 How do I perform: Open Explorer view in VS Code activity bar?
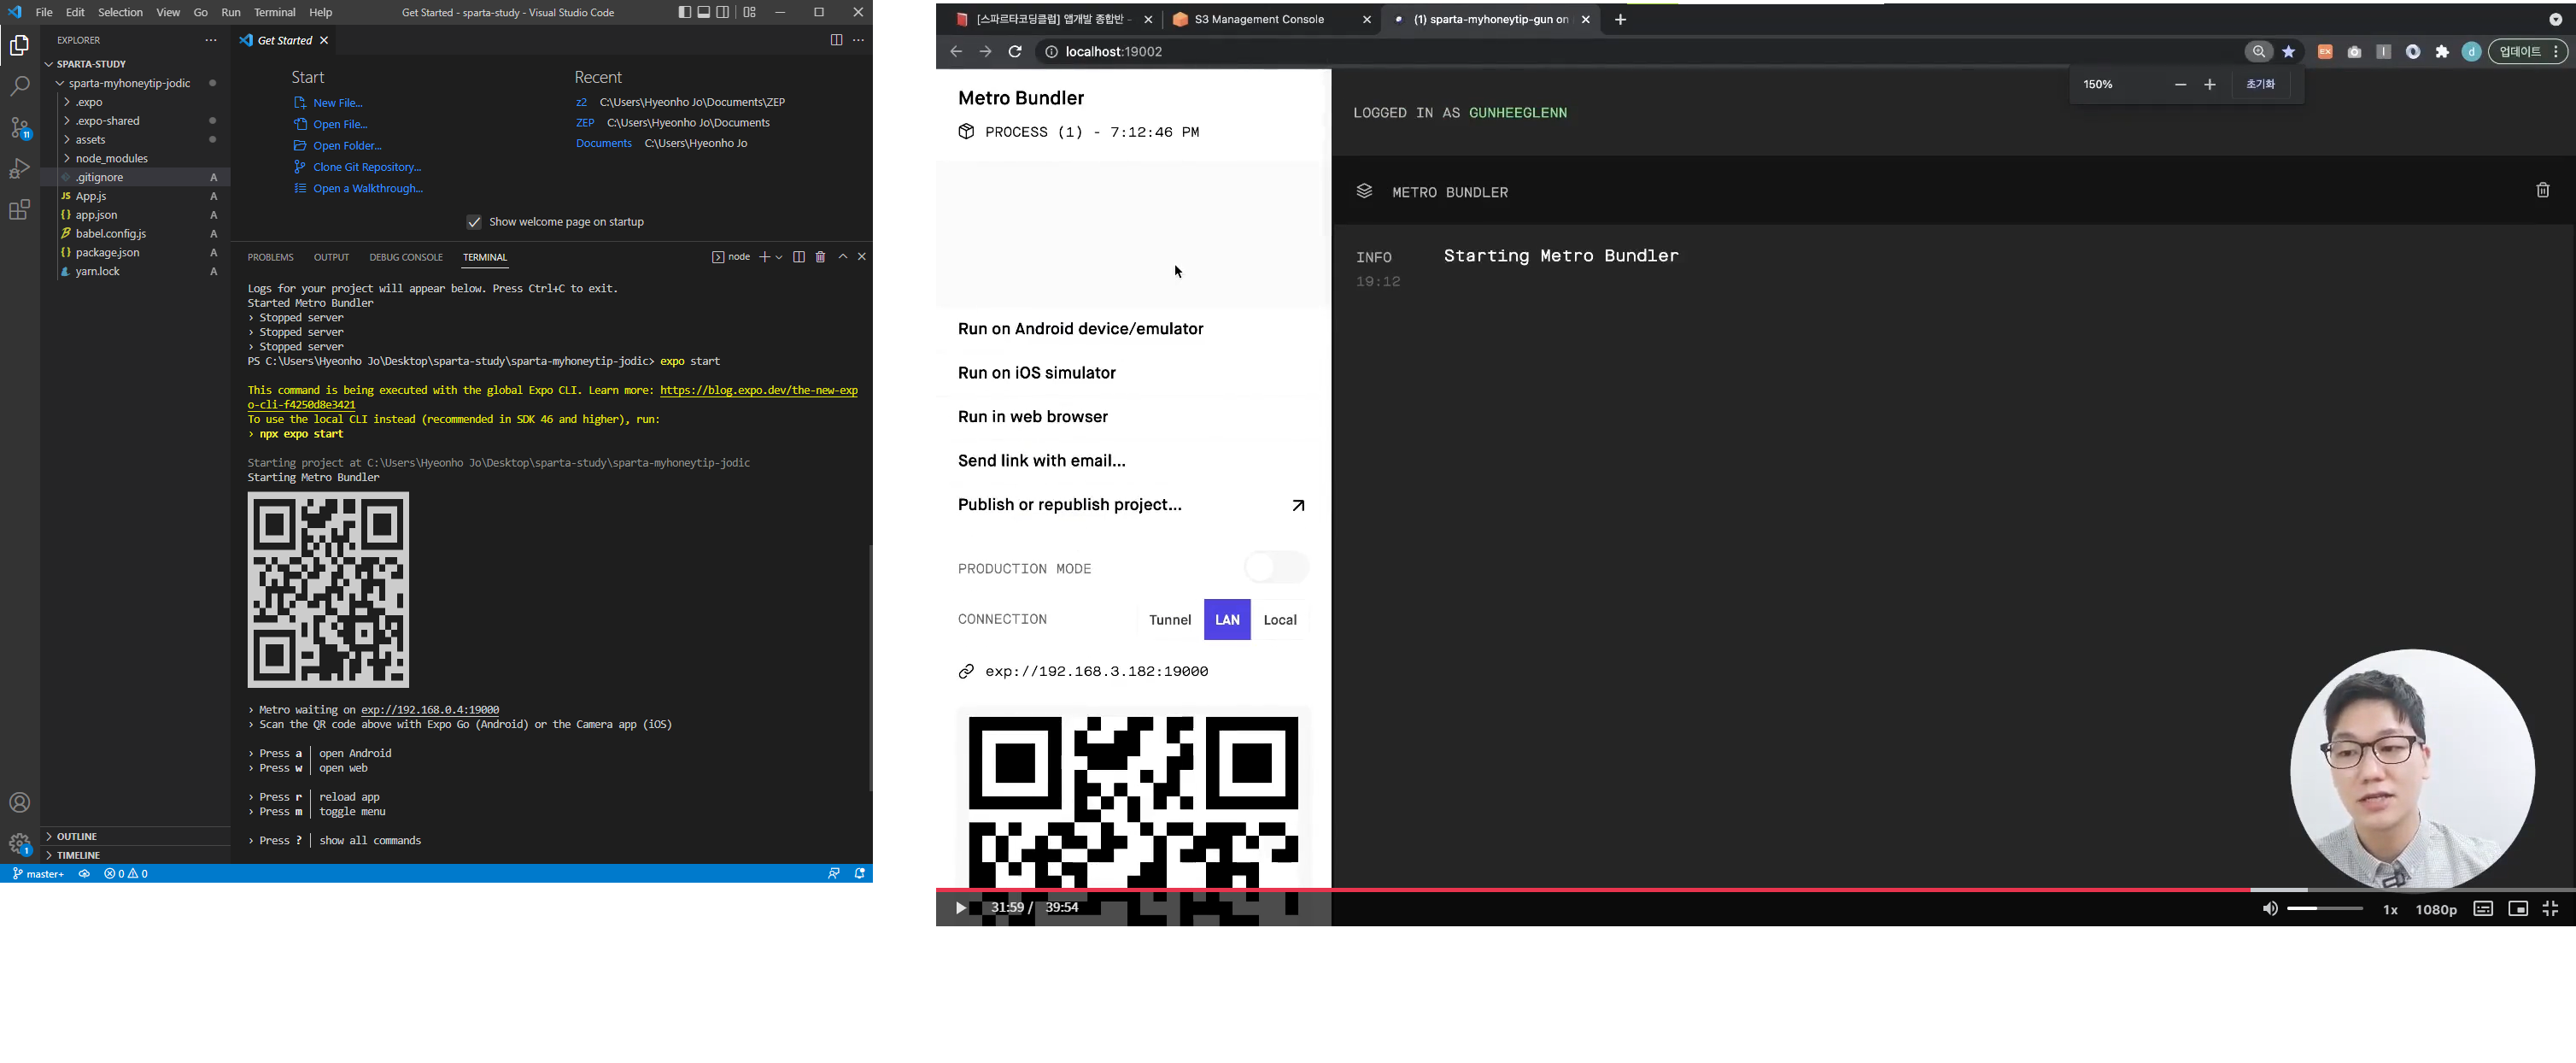pos(19,45)
